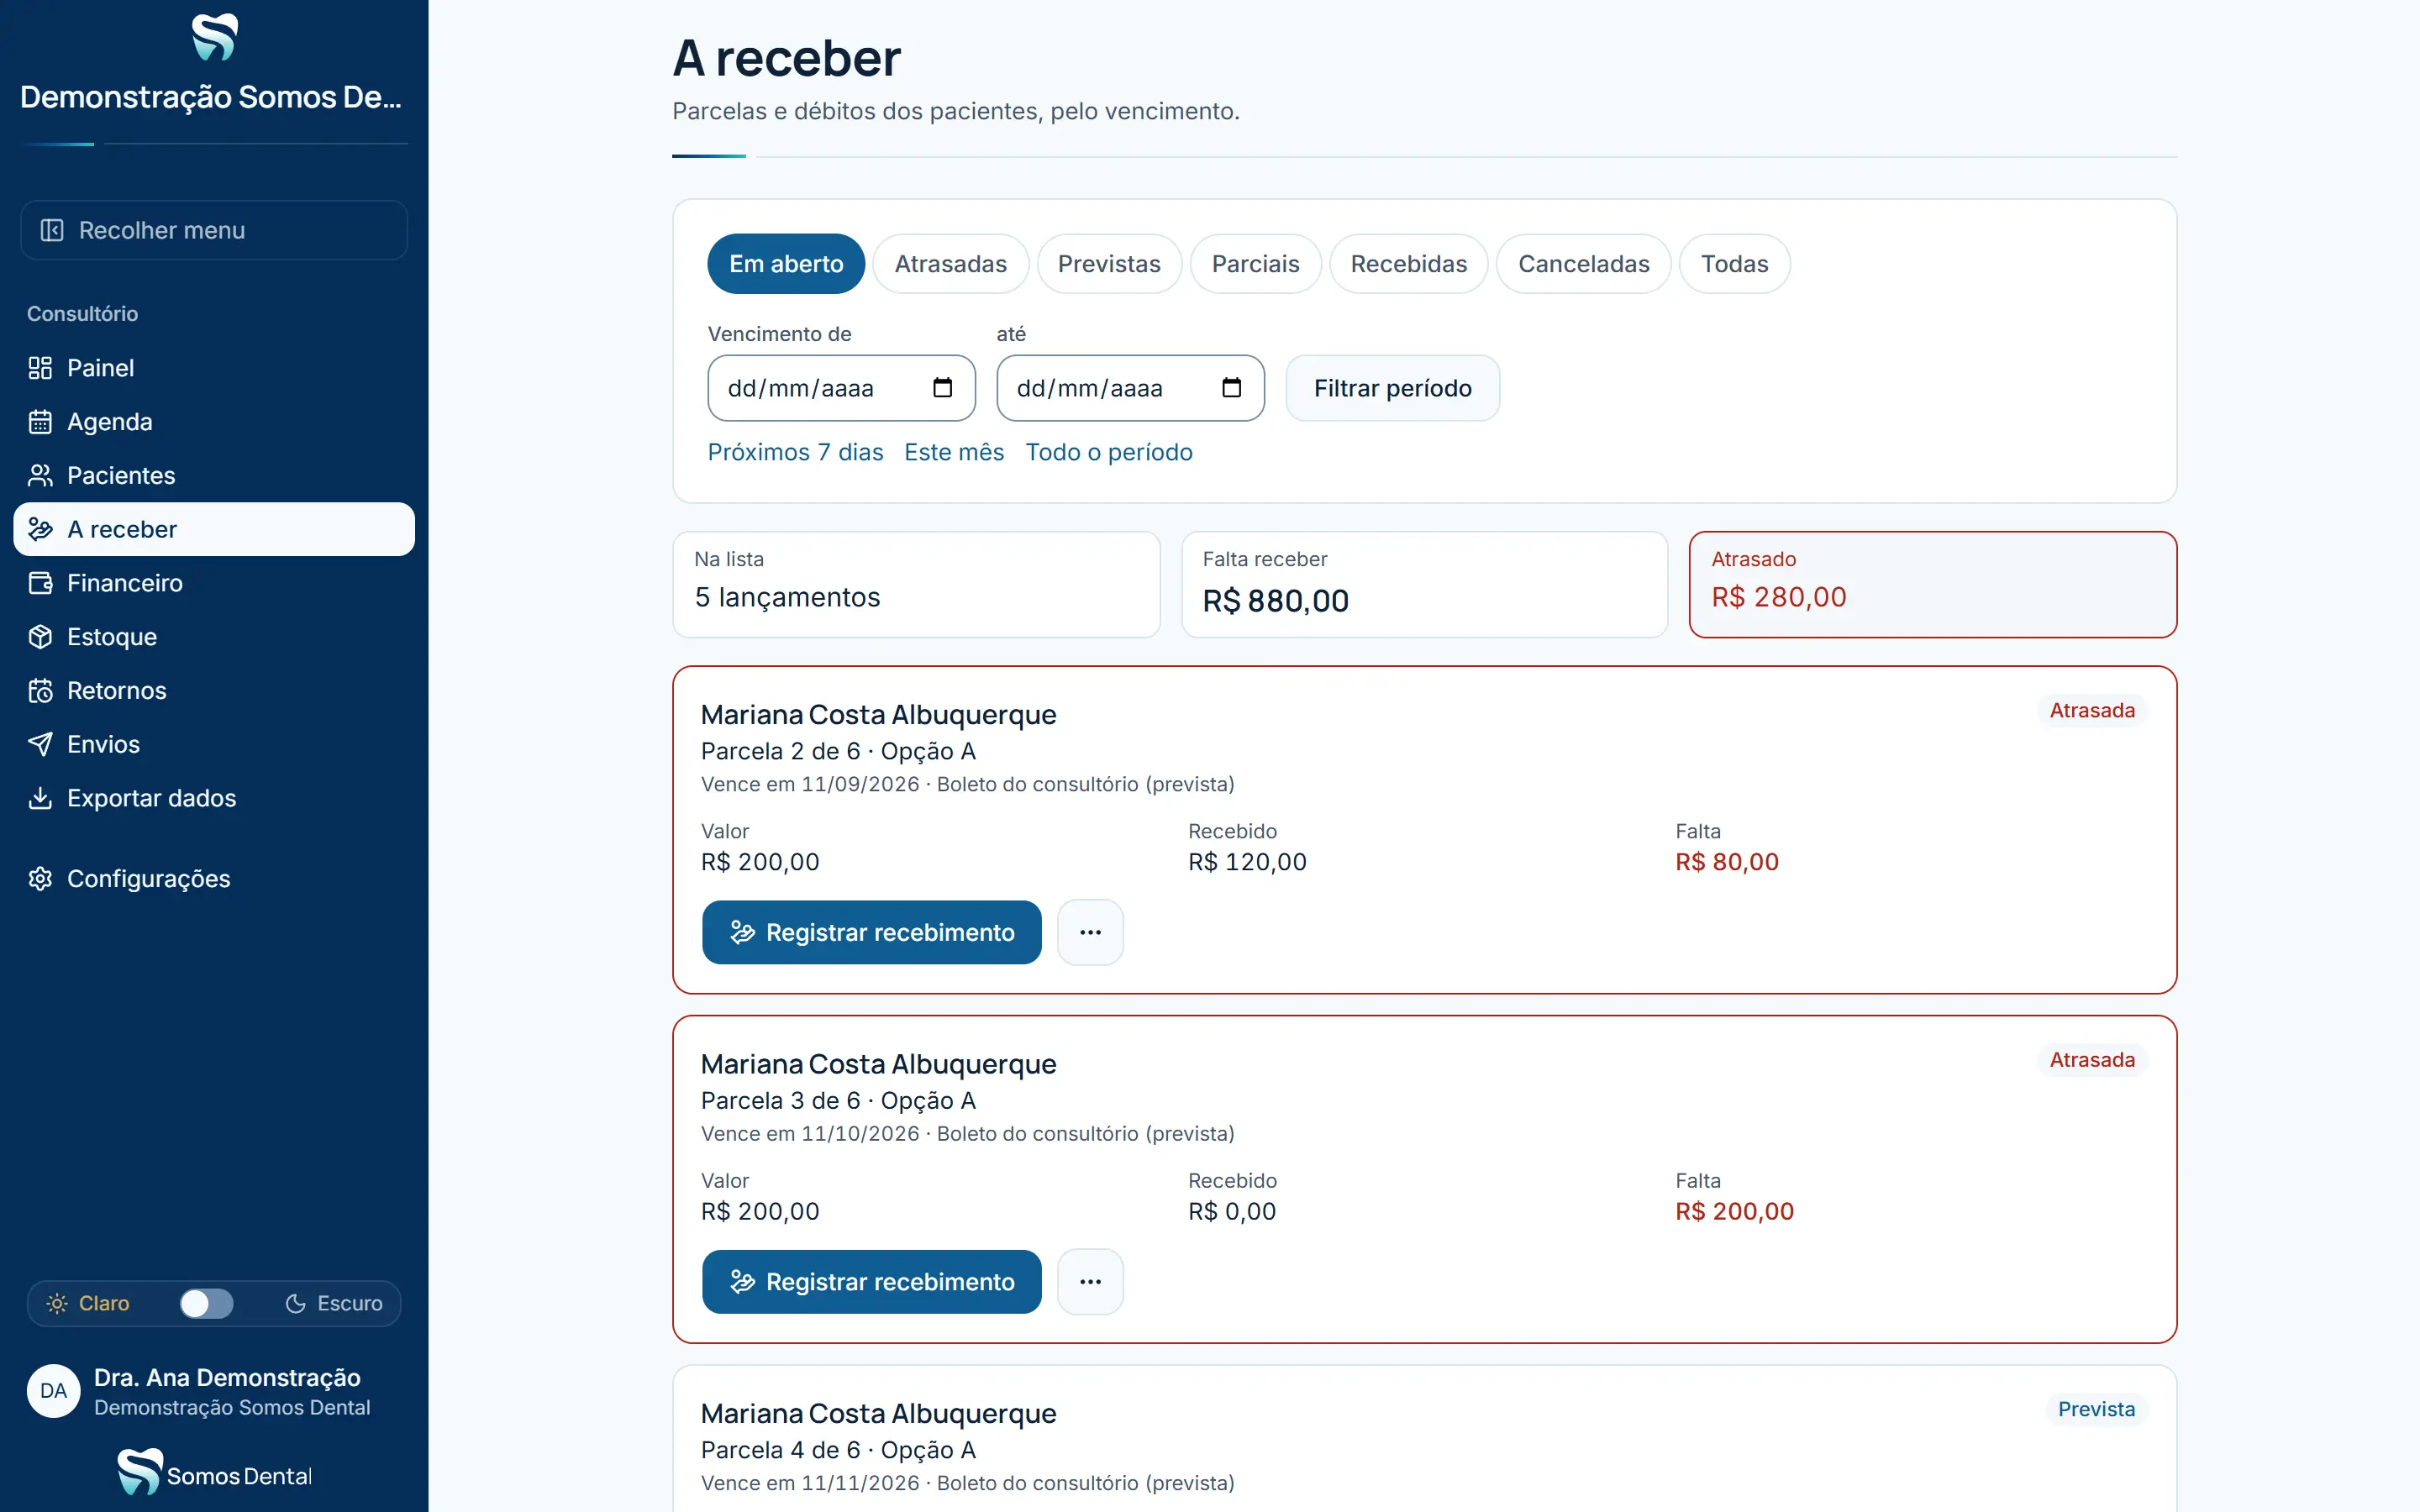Click the Na lista 5 lançamentos card

coord(916,584)
